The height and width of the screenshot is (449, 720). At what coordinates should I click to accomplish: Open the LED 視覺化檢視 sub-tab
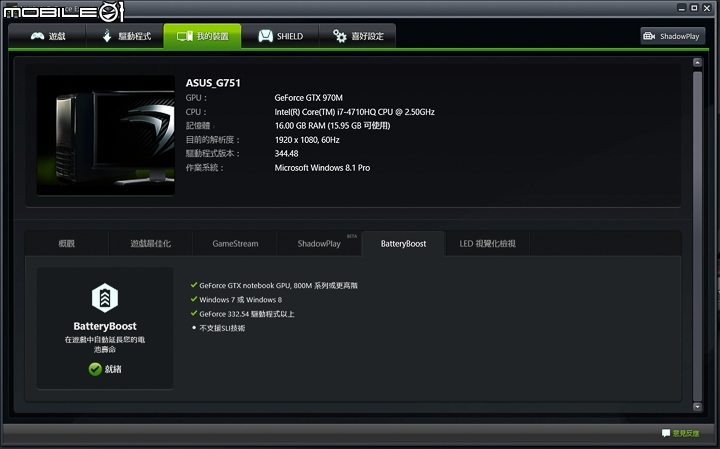488,243
